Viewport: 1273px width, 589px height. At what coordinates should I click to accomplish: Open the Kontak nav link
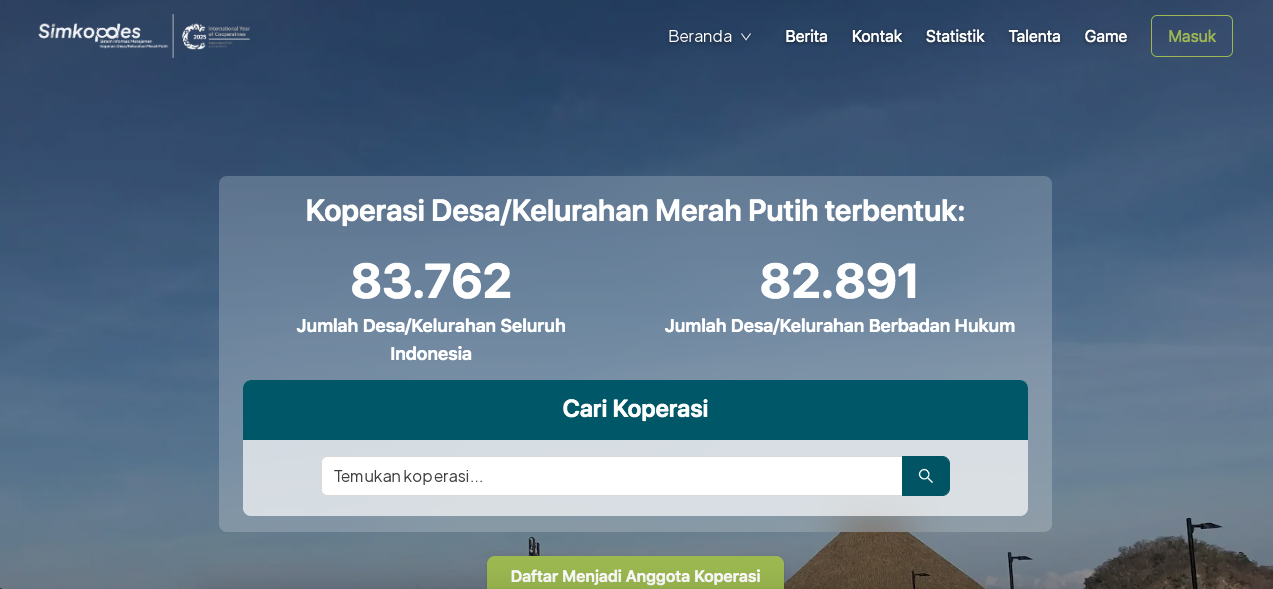pos(877,36)
